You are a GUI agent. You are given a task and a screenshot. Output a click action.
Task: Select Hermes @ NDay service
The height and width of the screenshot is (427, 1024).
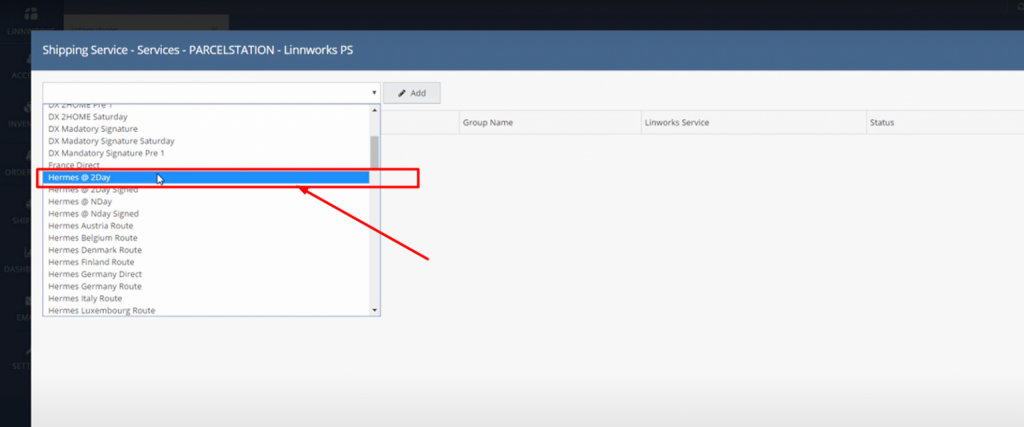pos(206,202)
